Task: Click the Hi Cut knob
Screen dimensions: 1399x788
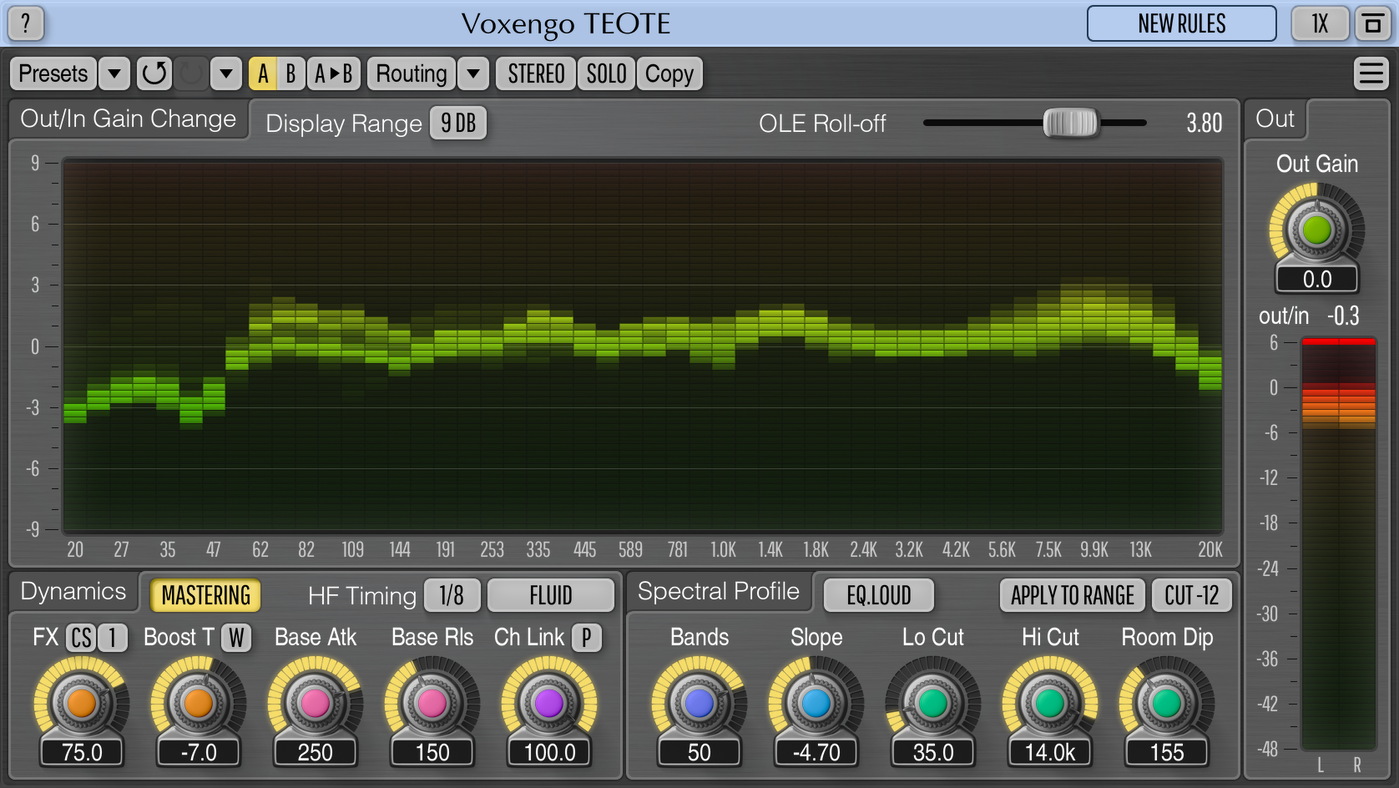Action: click(x=1050, y=703)
